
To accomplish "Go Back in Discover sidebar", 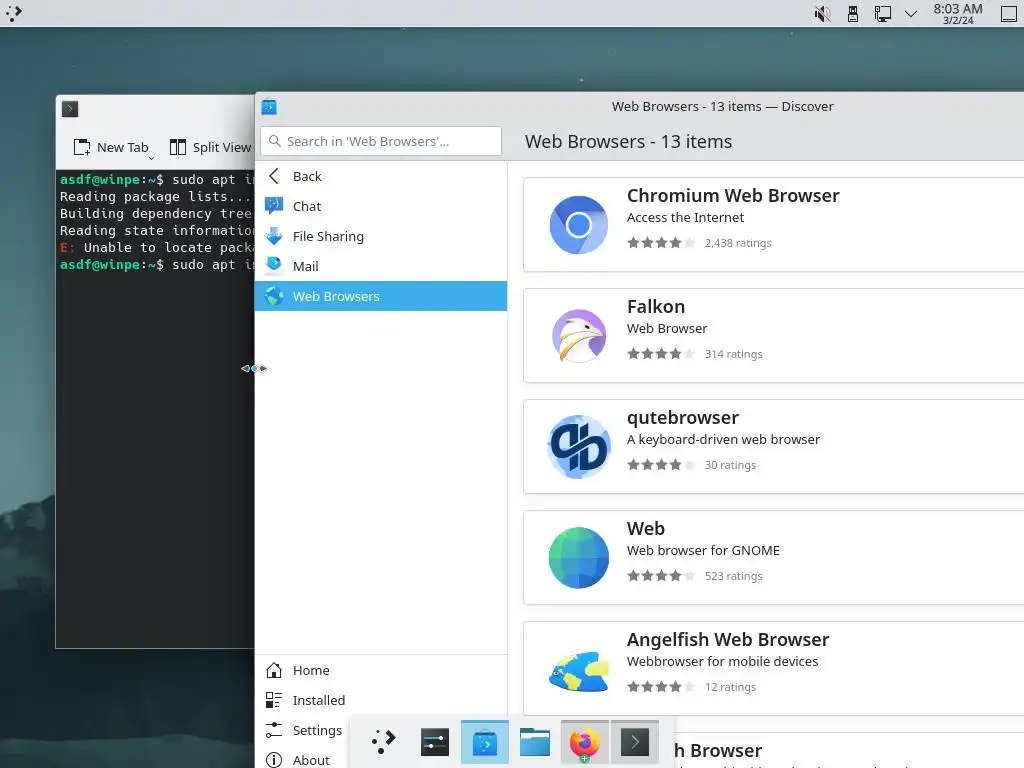I will (381, 176).
